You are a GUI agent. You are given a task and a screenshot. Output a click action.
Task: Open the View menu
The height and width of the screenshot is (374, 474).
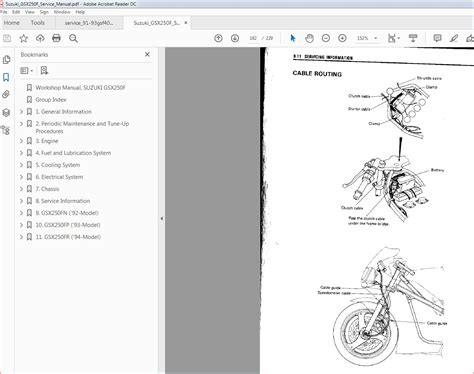[30, 12]
